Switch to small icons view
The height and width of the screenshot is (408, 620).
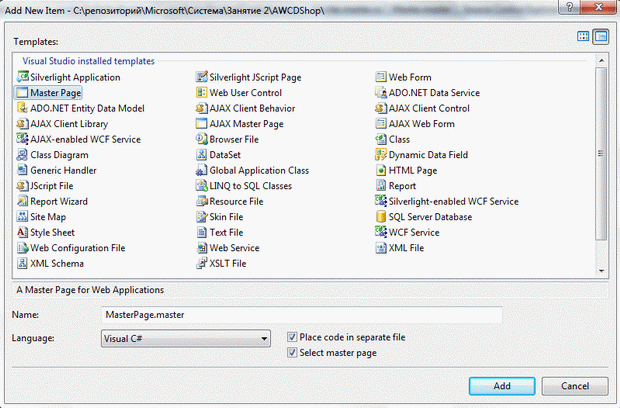(x=601, y=37)
